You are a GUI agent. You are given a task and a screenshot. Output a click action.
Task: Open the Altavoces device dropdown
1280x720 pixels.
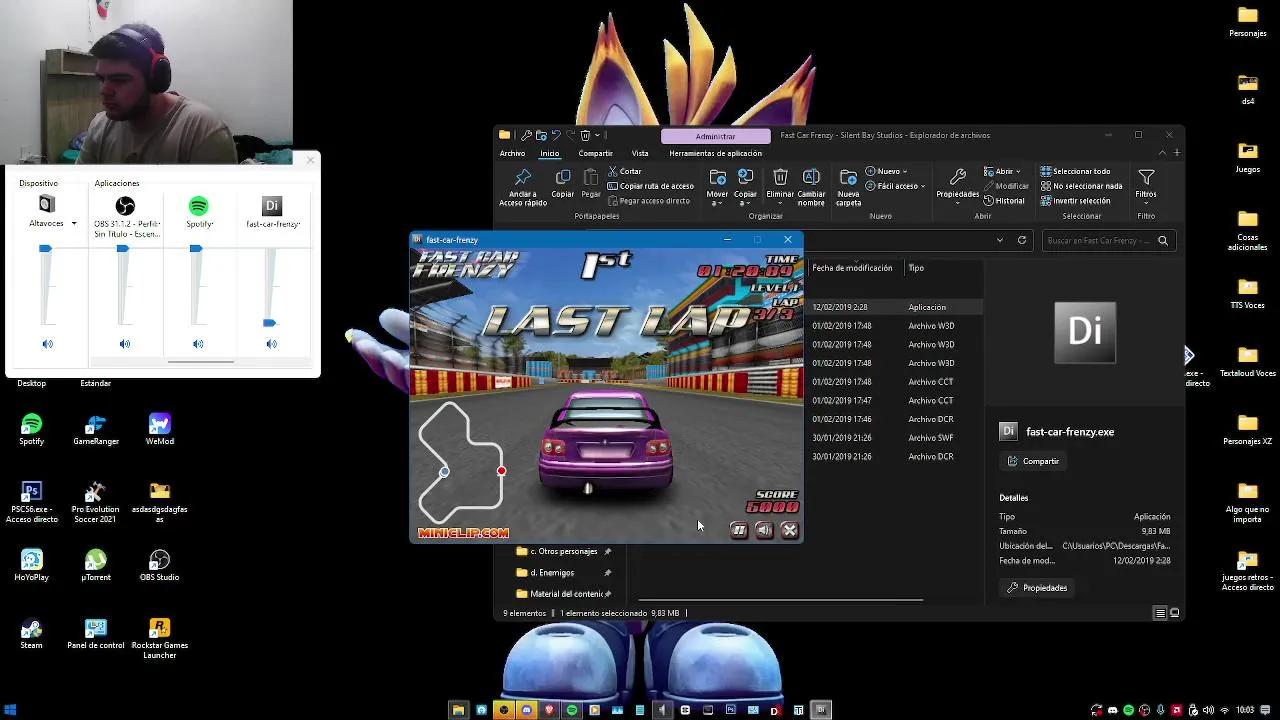click(x=73, y=224)
